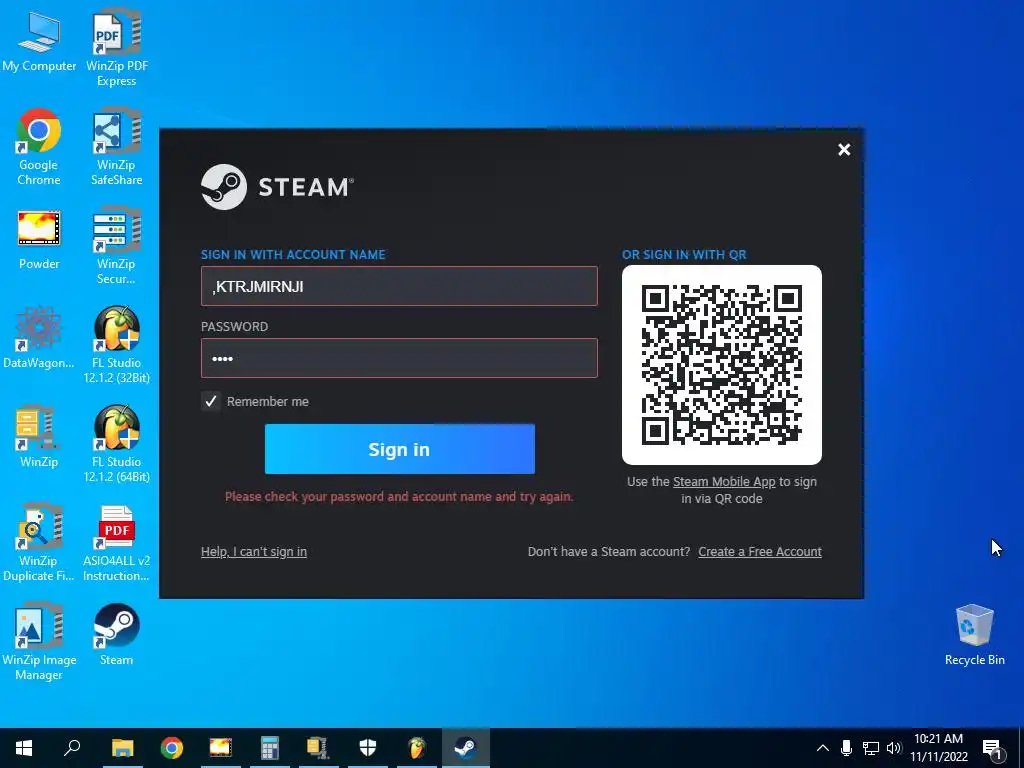Uncheck the Remember me checkbox
This screenshot has height=768, width=1024.
pos(210,401)
